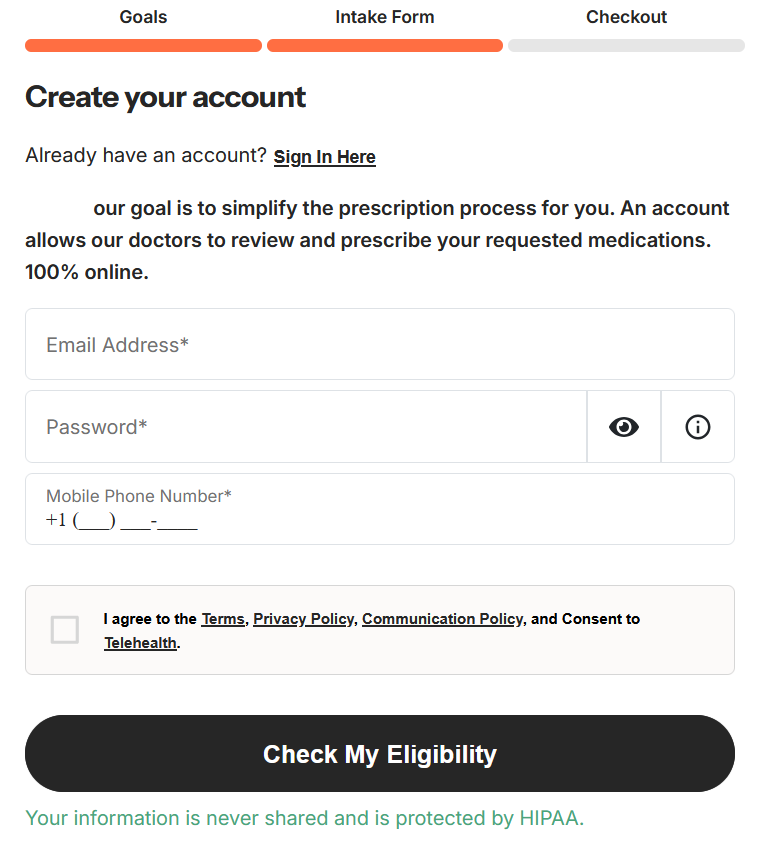
Task: Click the green HIPAA protection notice
Action: (x=304, y=818)
